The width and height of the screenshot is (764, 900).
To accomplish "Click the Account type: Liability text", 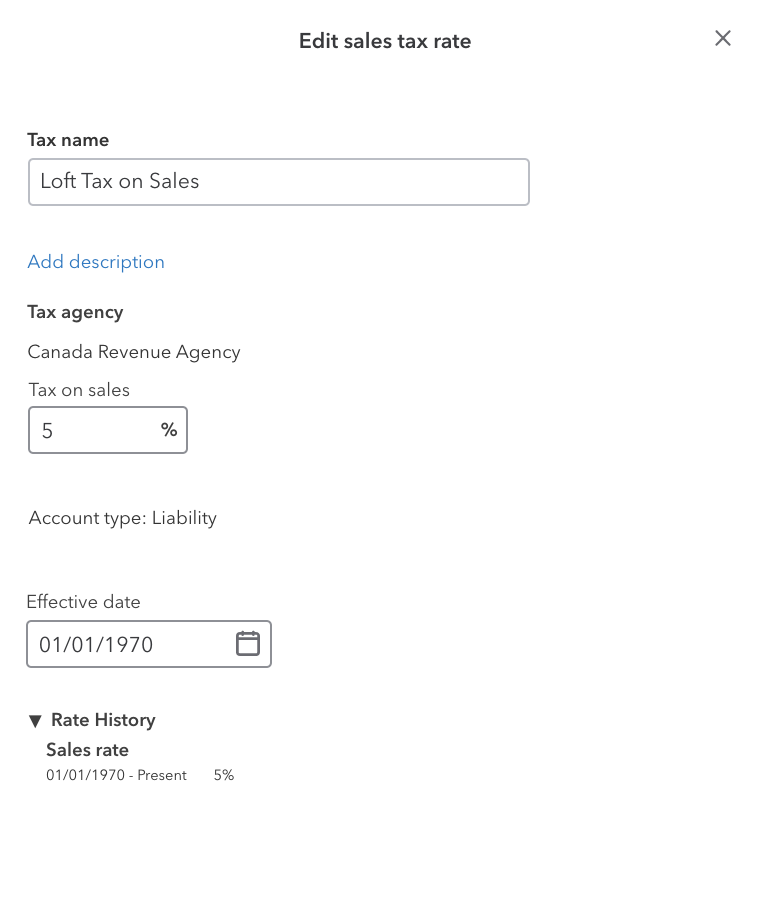I will 123,518.
